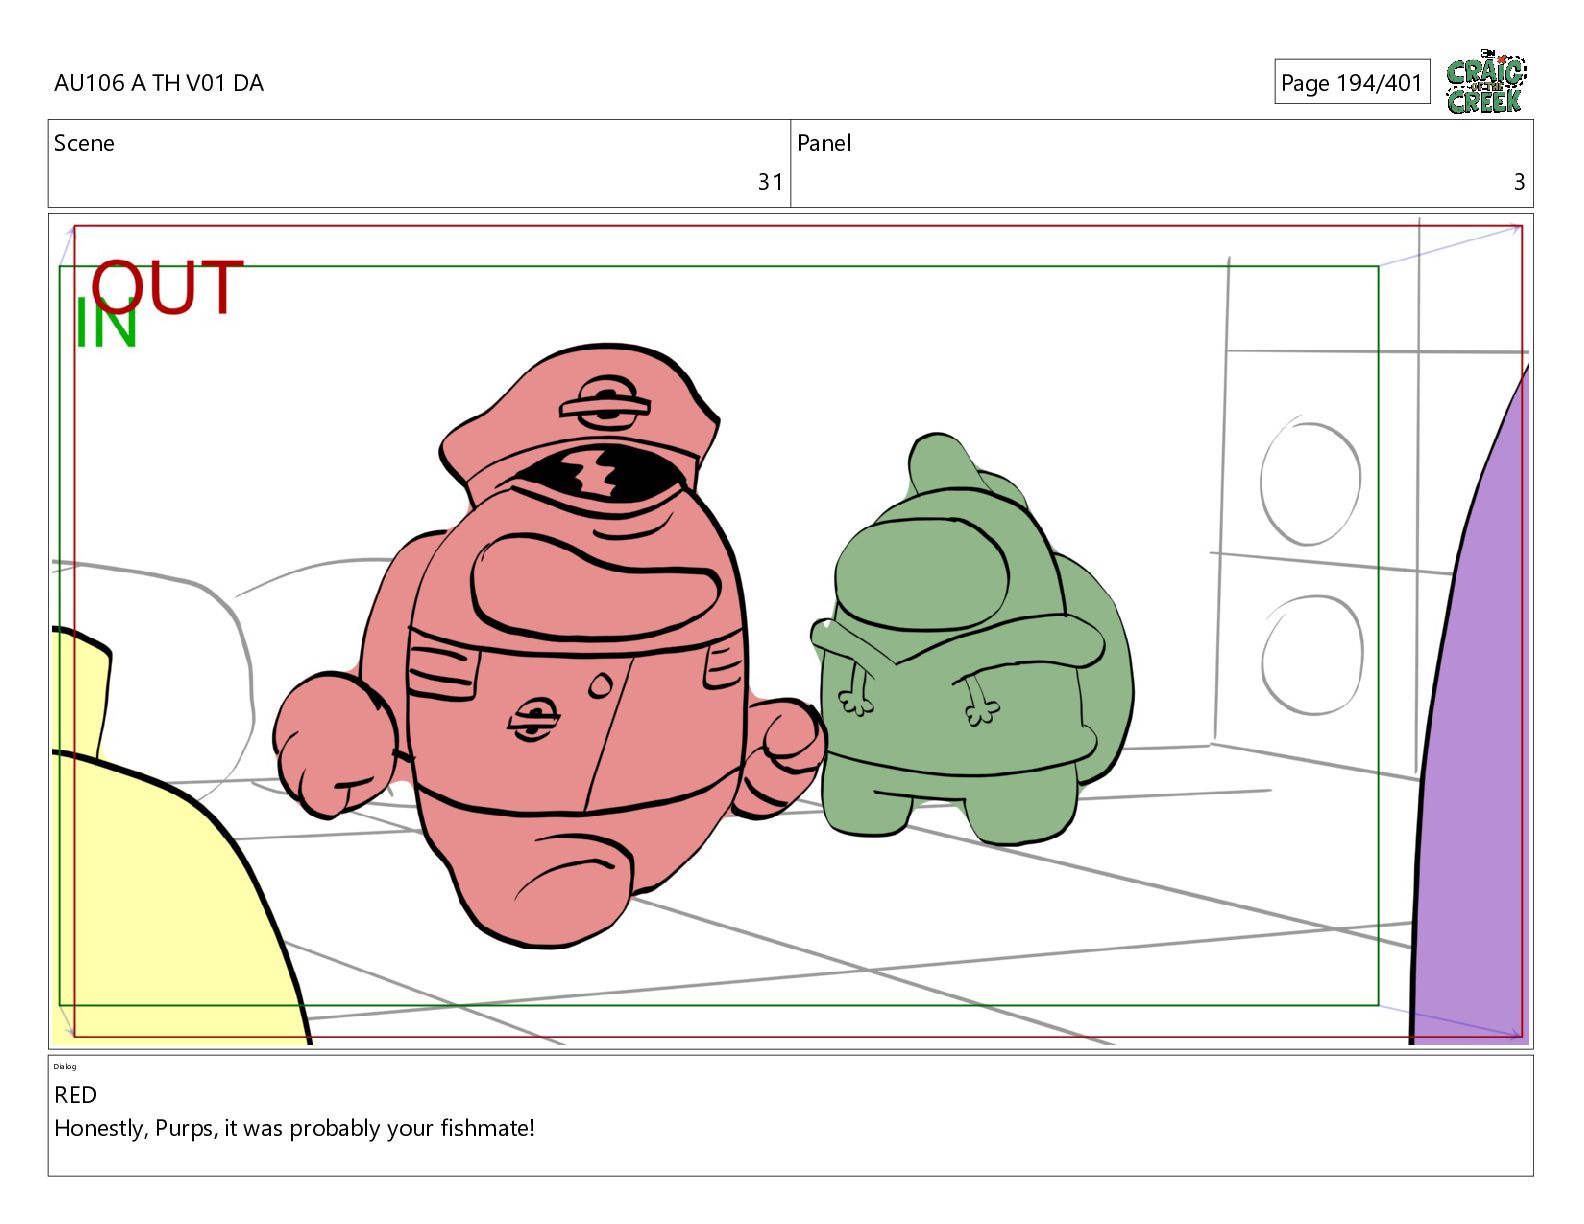Click the speaker name 'RED'
The width and height of the screenshot is (1584, 1224).
point(75,1095)
